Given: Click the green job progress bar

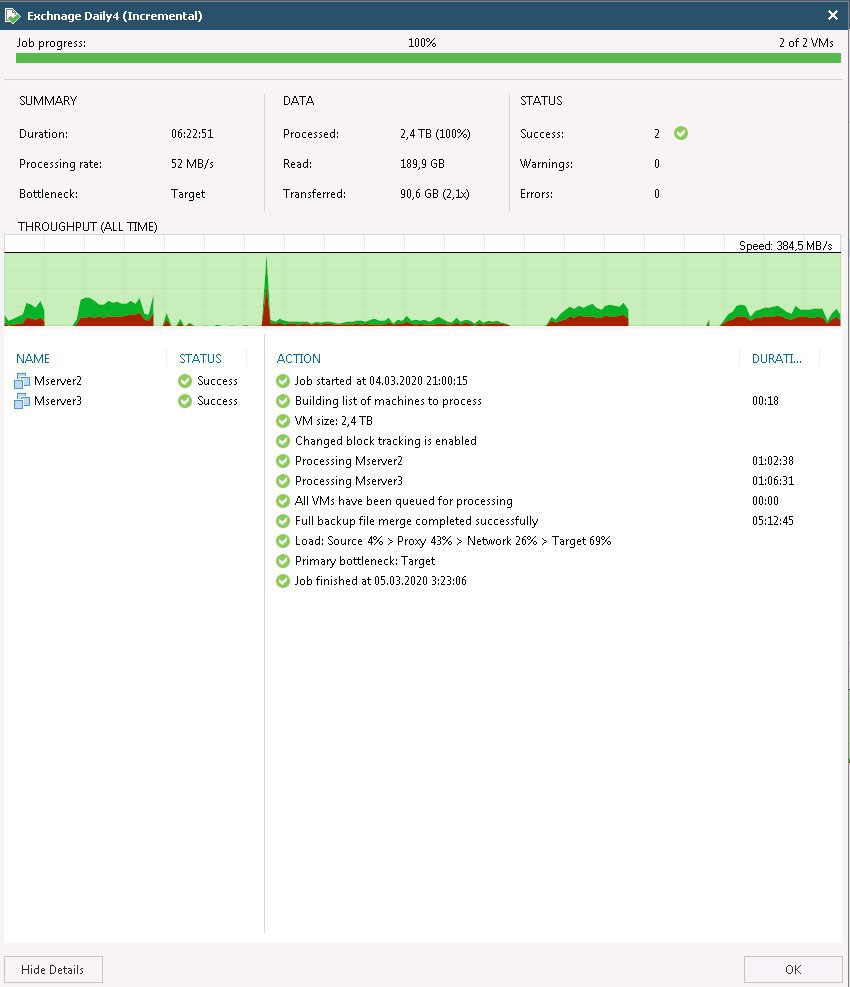Looking at the screenshot, I should point(428,58).
